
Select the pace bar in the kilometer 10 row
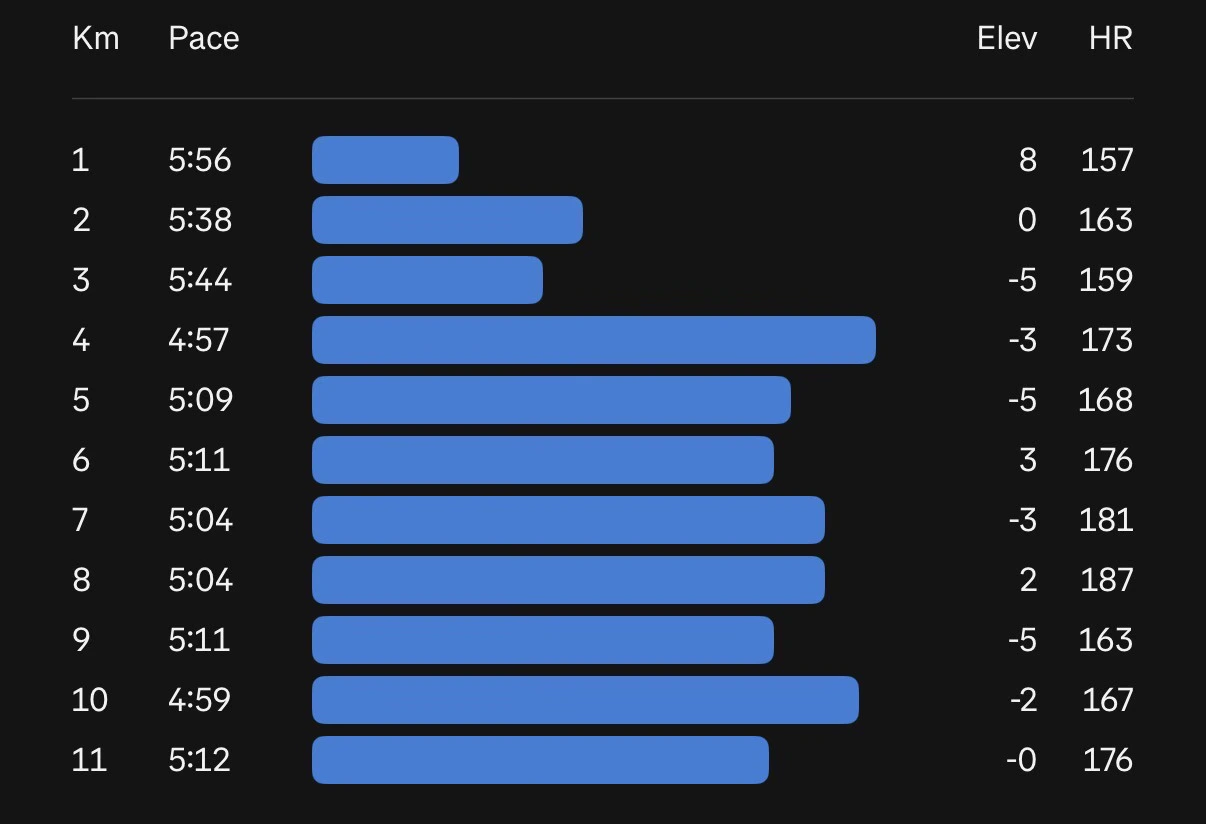click(x=585, y=700)
